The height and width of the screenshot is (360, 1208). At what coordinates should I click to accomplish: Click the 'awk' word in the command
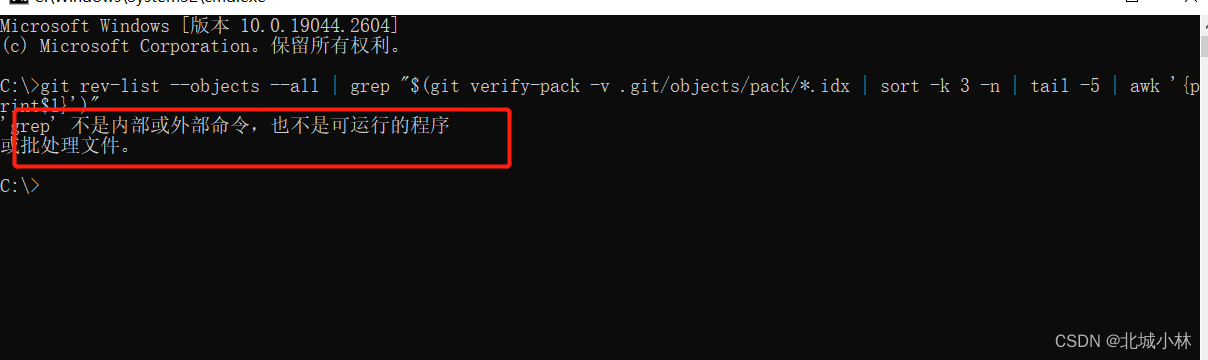1145,86
